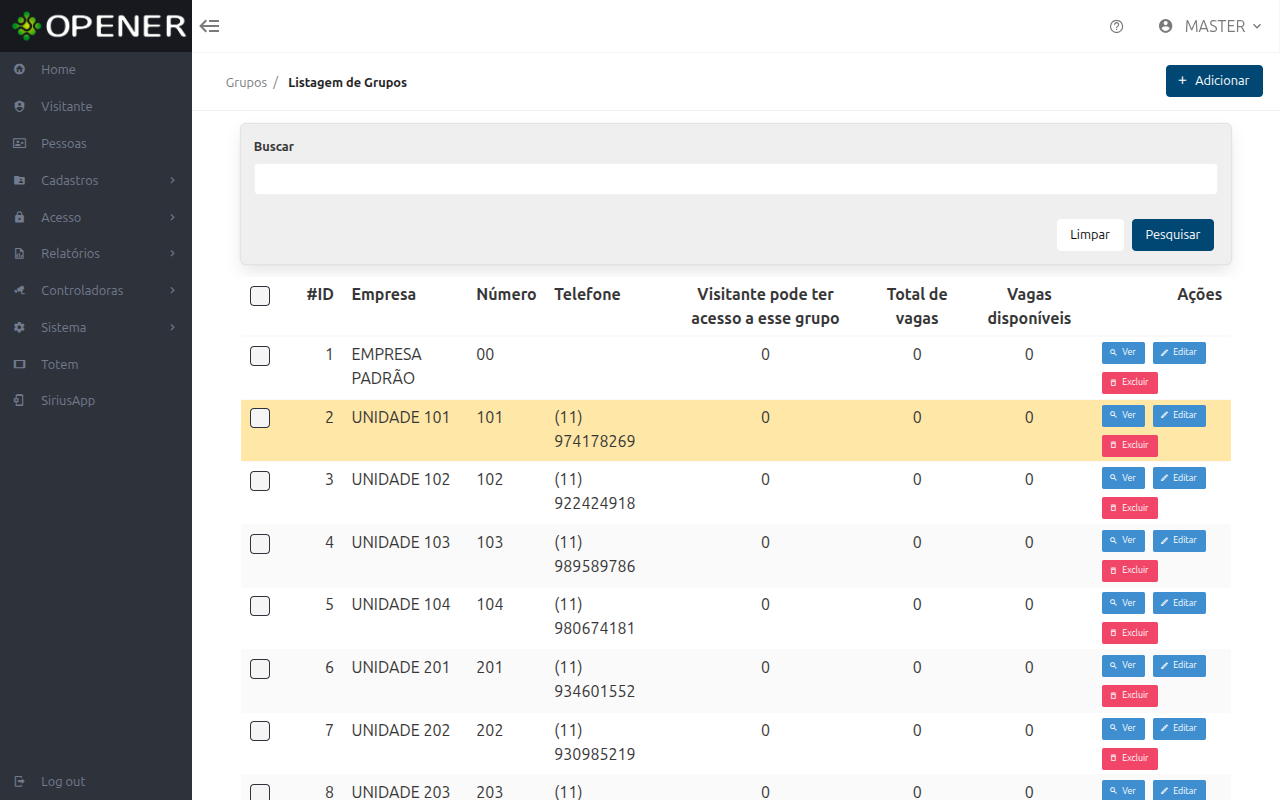Check the box for UNIDADE 104
This screenshot has height=800, width=1280.
pyautogui.click(x=260, y=605)
